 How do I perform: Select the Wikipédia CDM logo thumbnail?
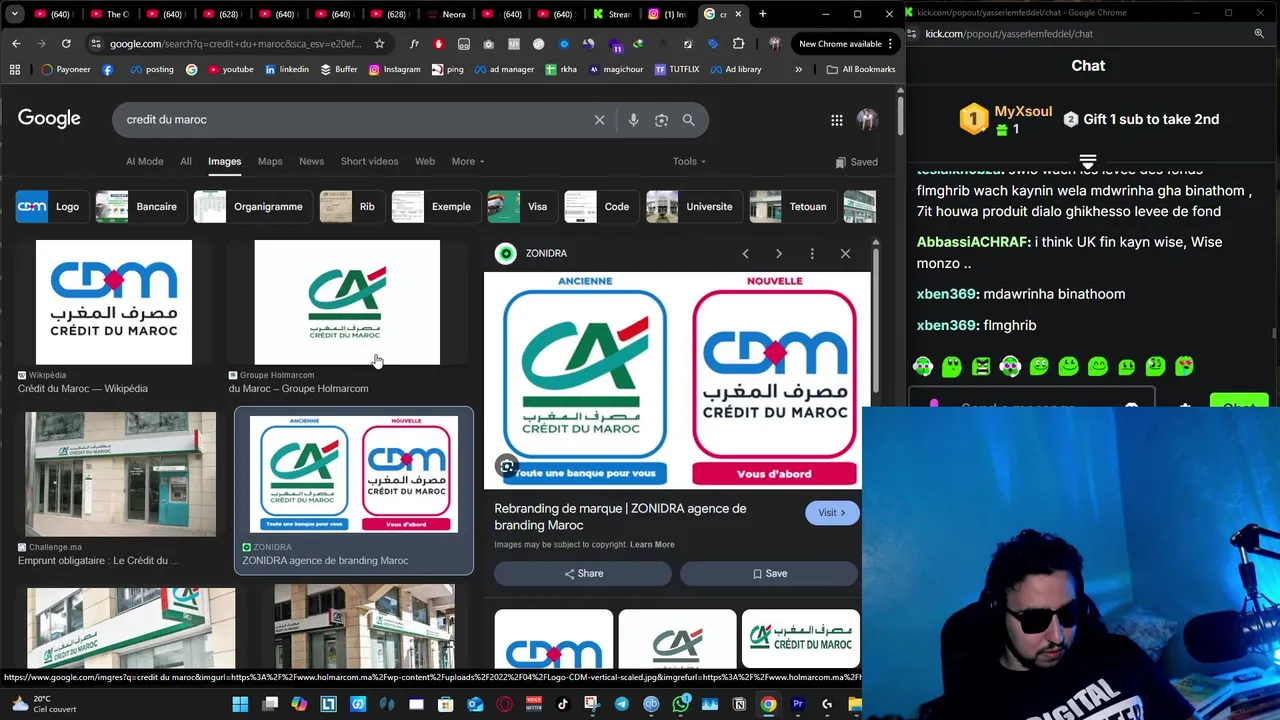[114, 302]
